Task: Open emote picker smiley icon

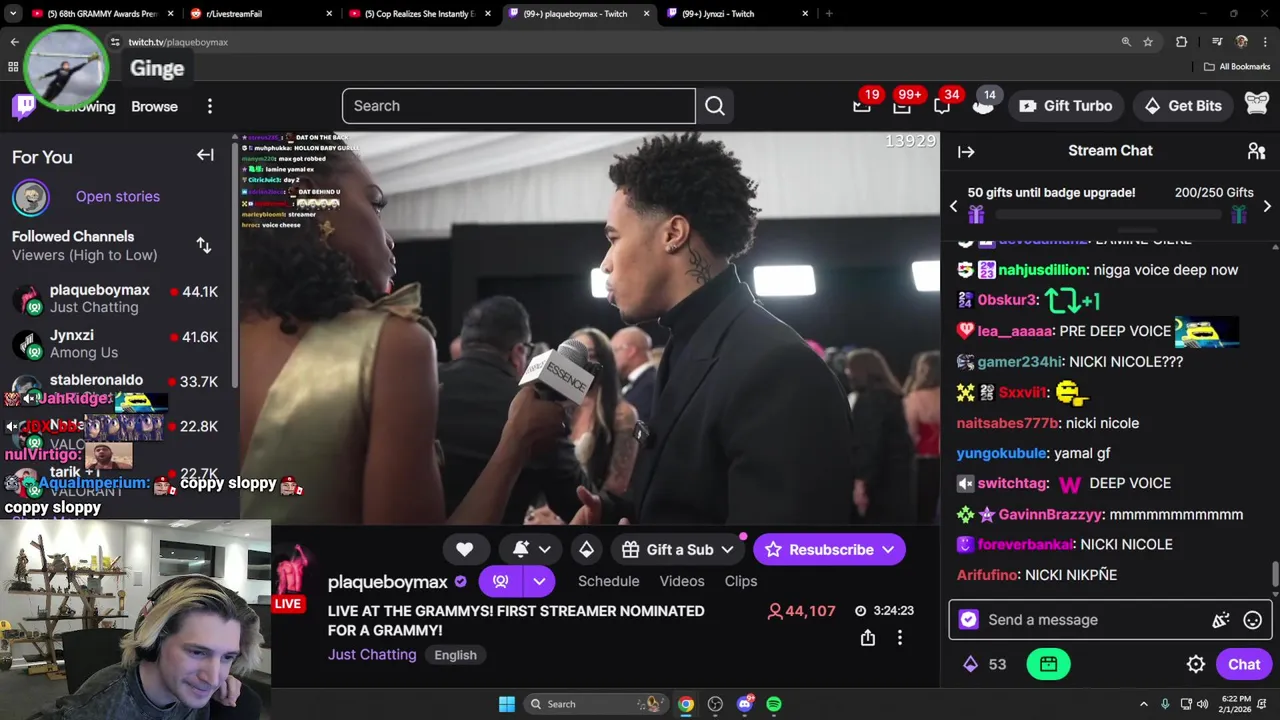Action: pos(1252,620)
